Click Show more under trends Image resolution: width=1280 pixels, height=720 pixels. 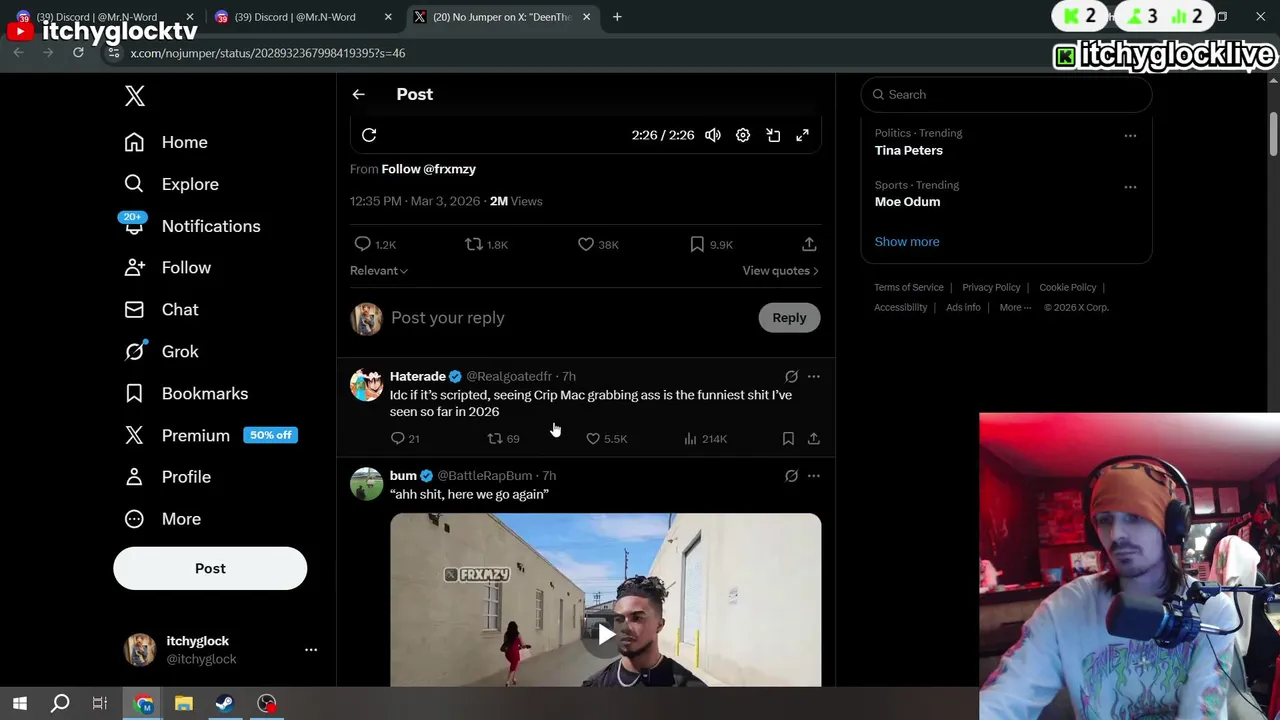(907, 242)
